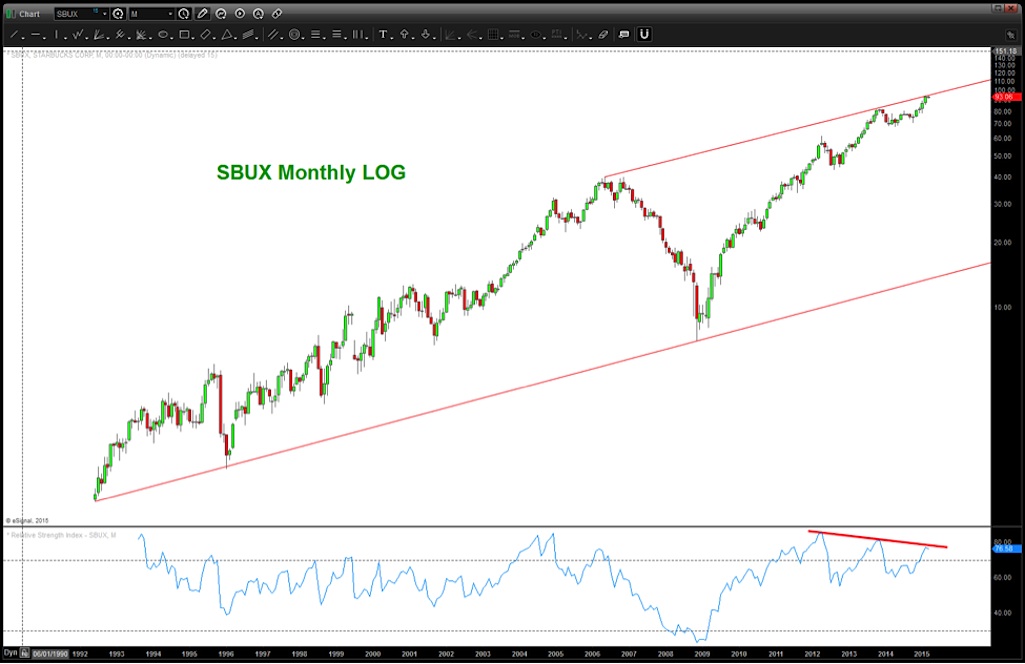The height and width of the screenshot is (664, 1025).
Task: Select the Text annotation tool
Action: click(x=383, y=35)
